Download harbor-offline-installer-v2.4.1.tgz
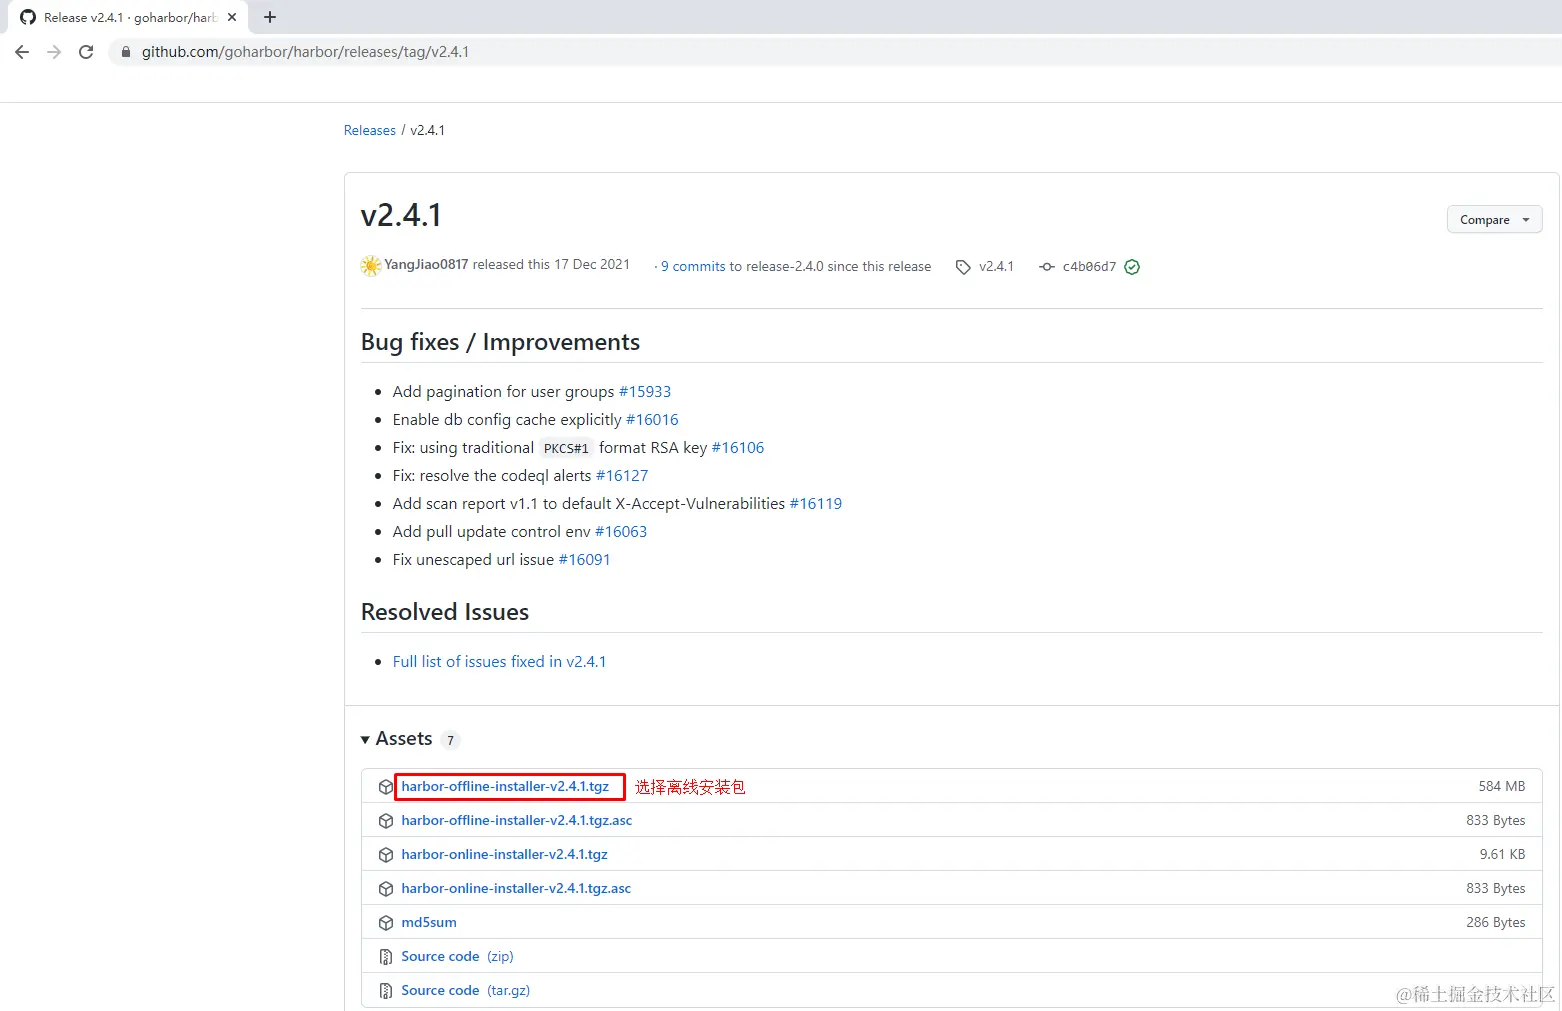Screen dimensions: 1562x1011 pos(505,787)
